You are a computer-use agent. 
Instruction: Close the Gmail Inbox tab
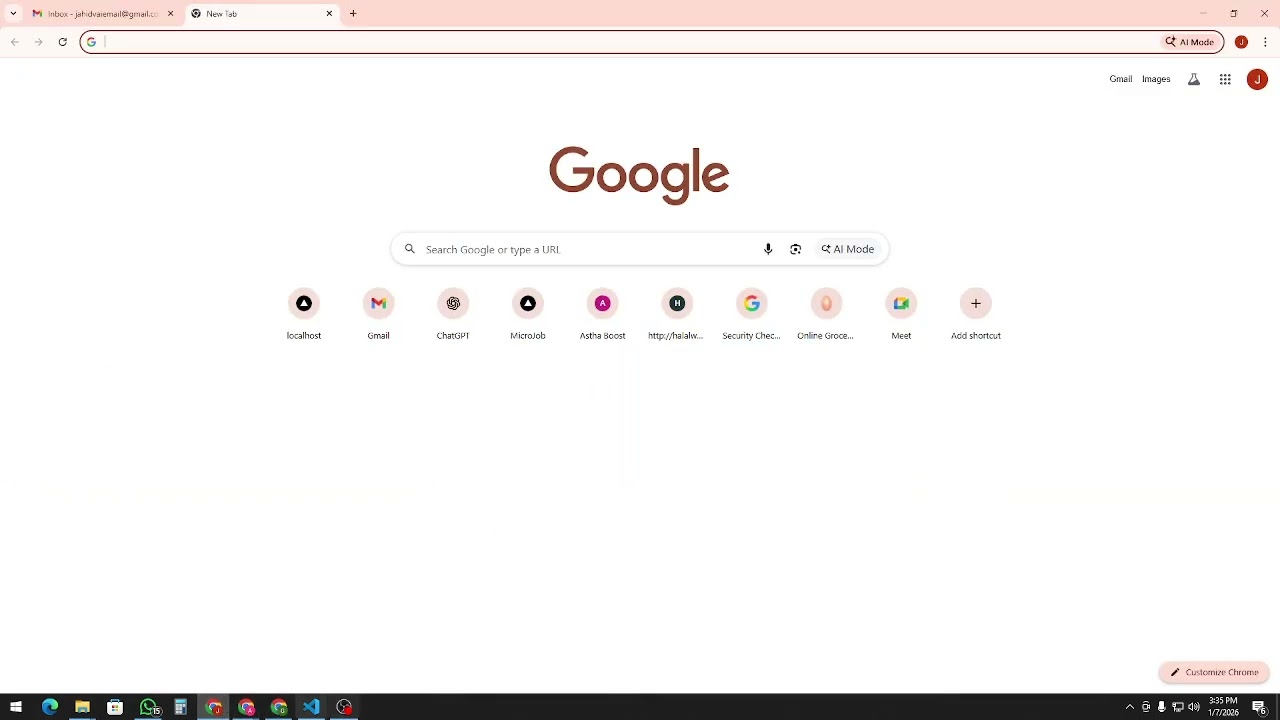170,14
